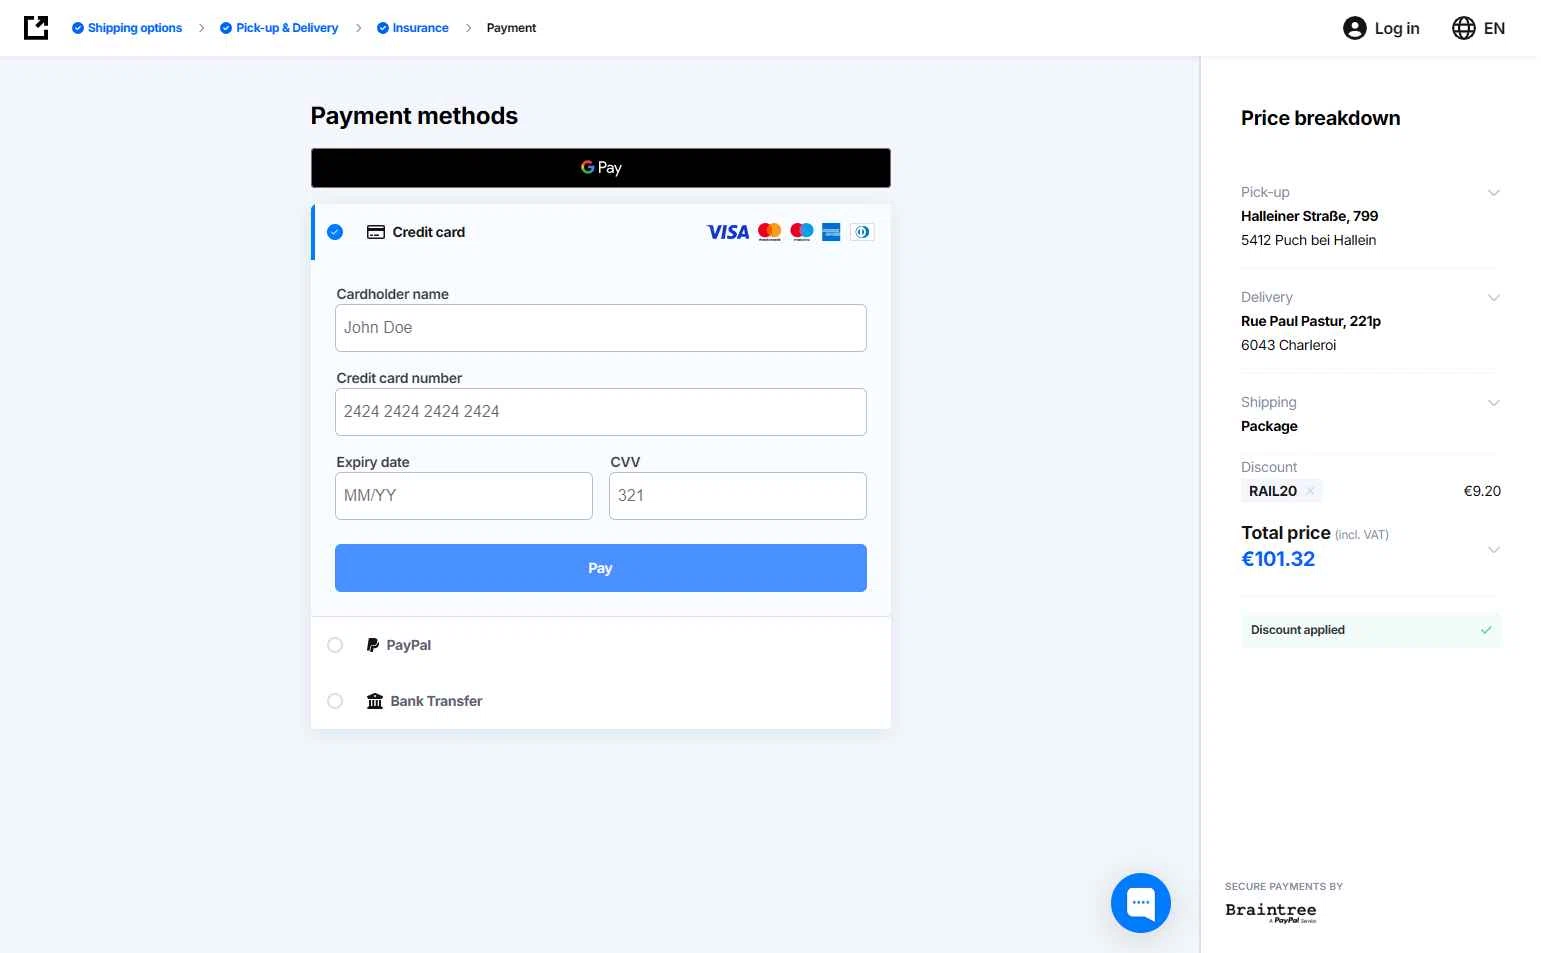
Task: Click the Visa card logo
Action: [728, 232]
